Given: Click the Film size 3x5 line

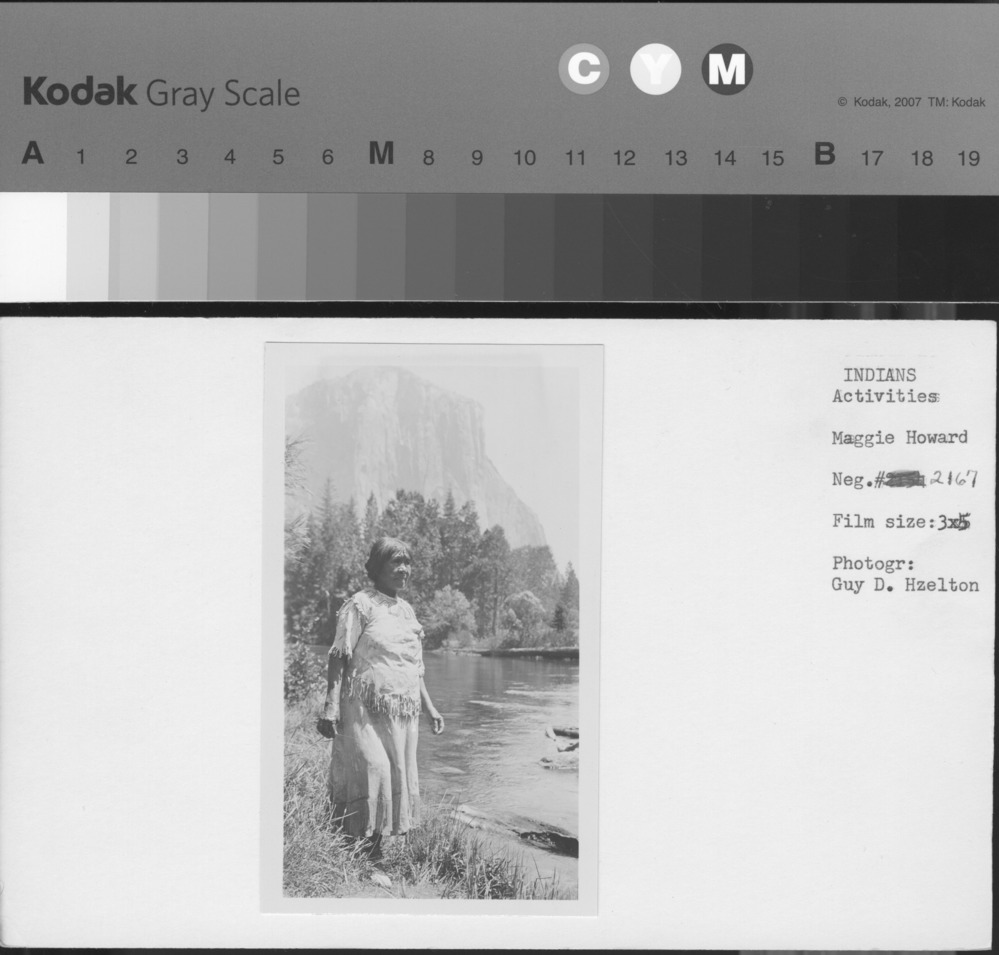Looking at the screenshot, I should [x=900, y=521].
